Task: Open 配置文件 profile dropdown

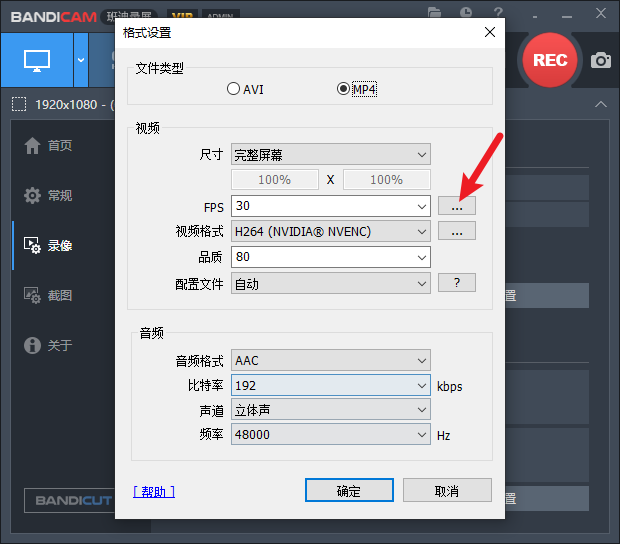Action: (x=331, y=283)
